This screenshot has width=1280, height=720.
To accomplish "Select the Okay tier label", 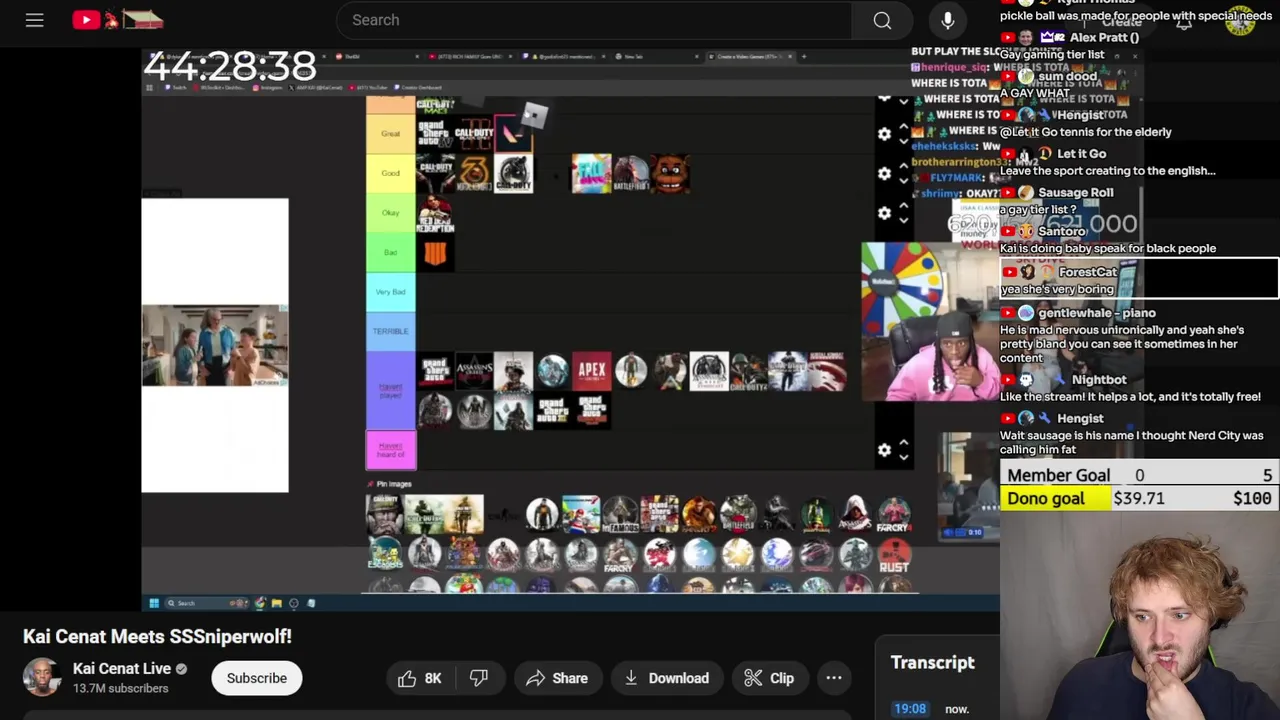I will [390, 212].
